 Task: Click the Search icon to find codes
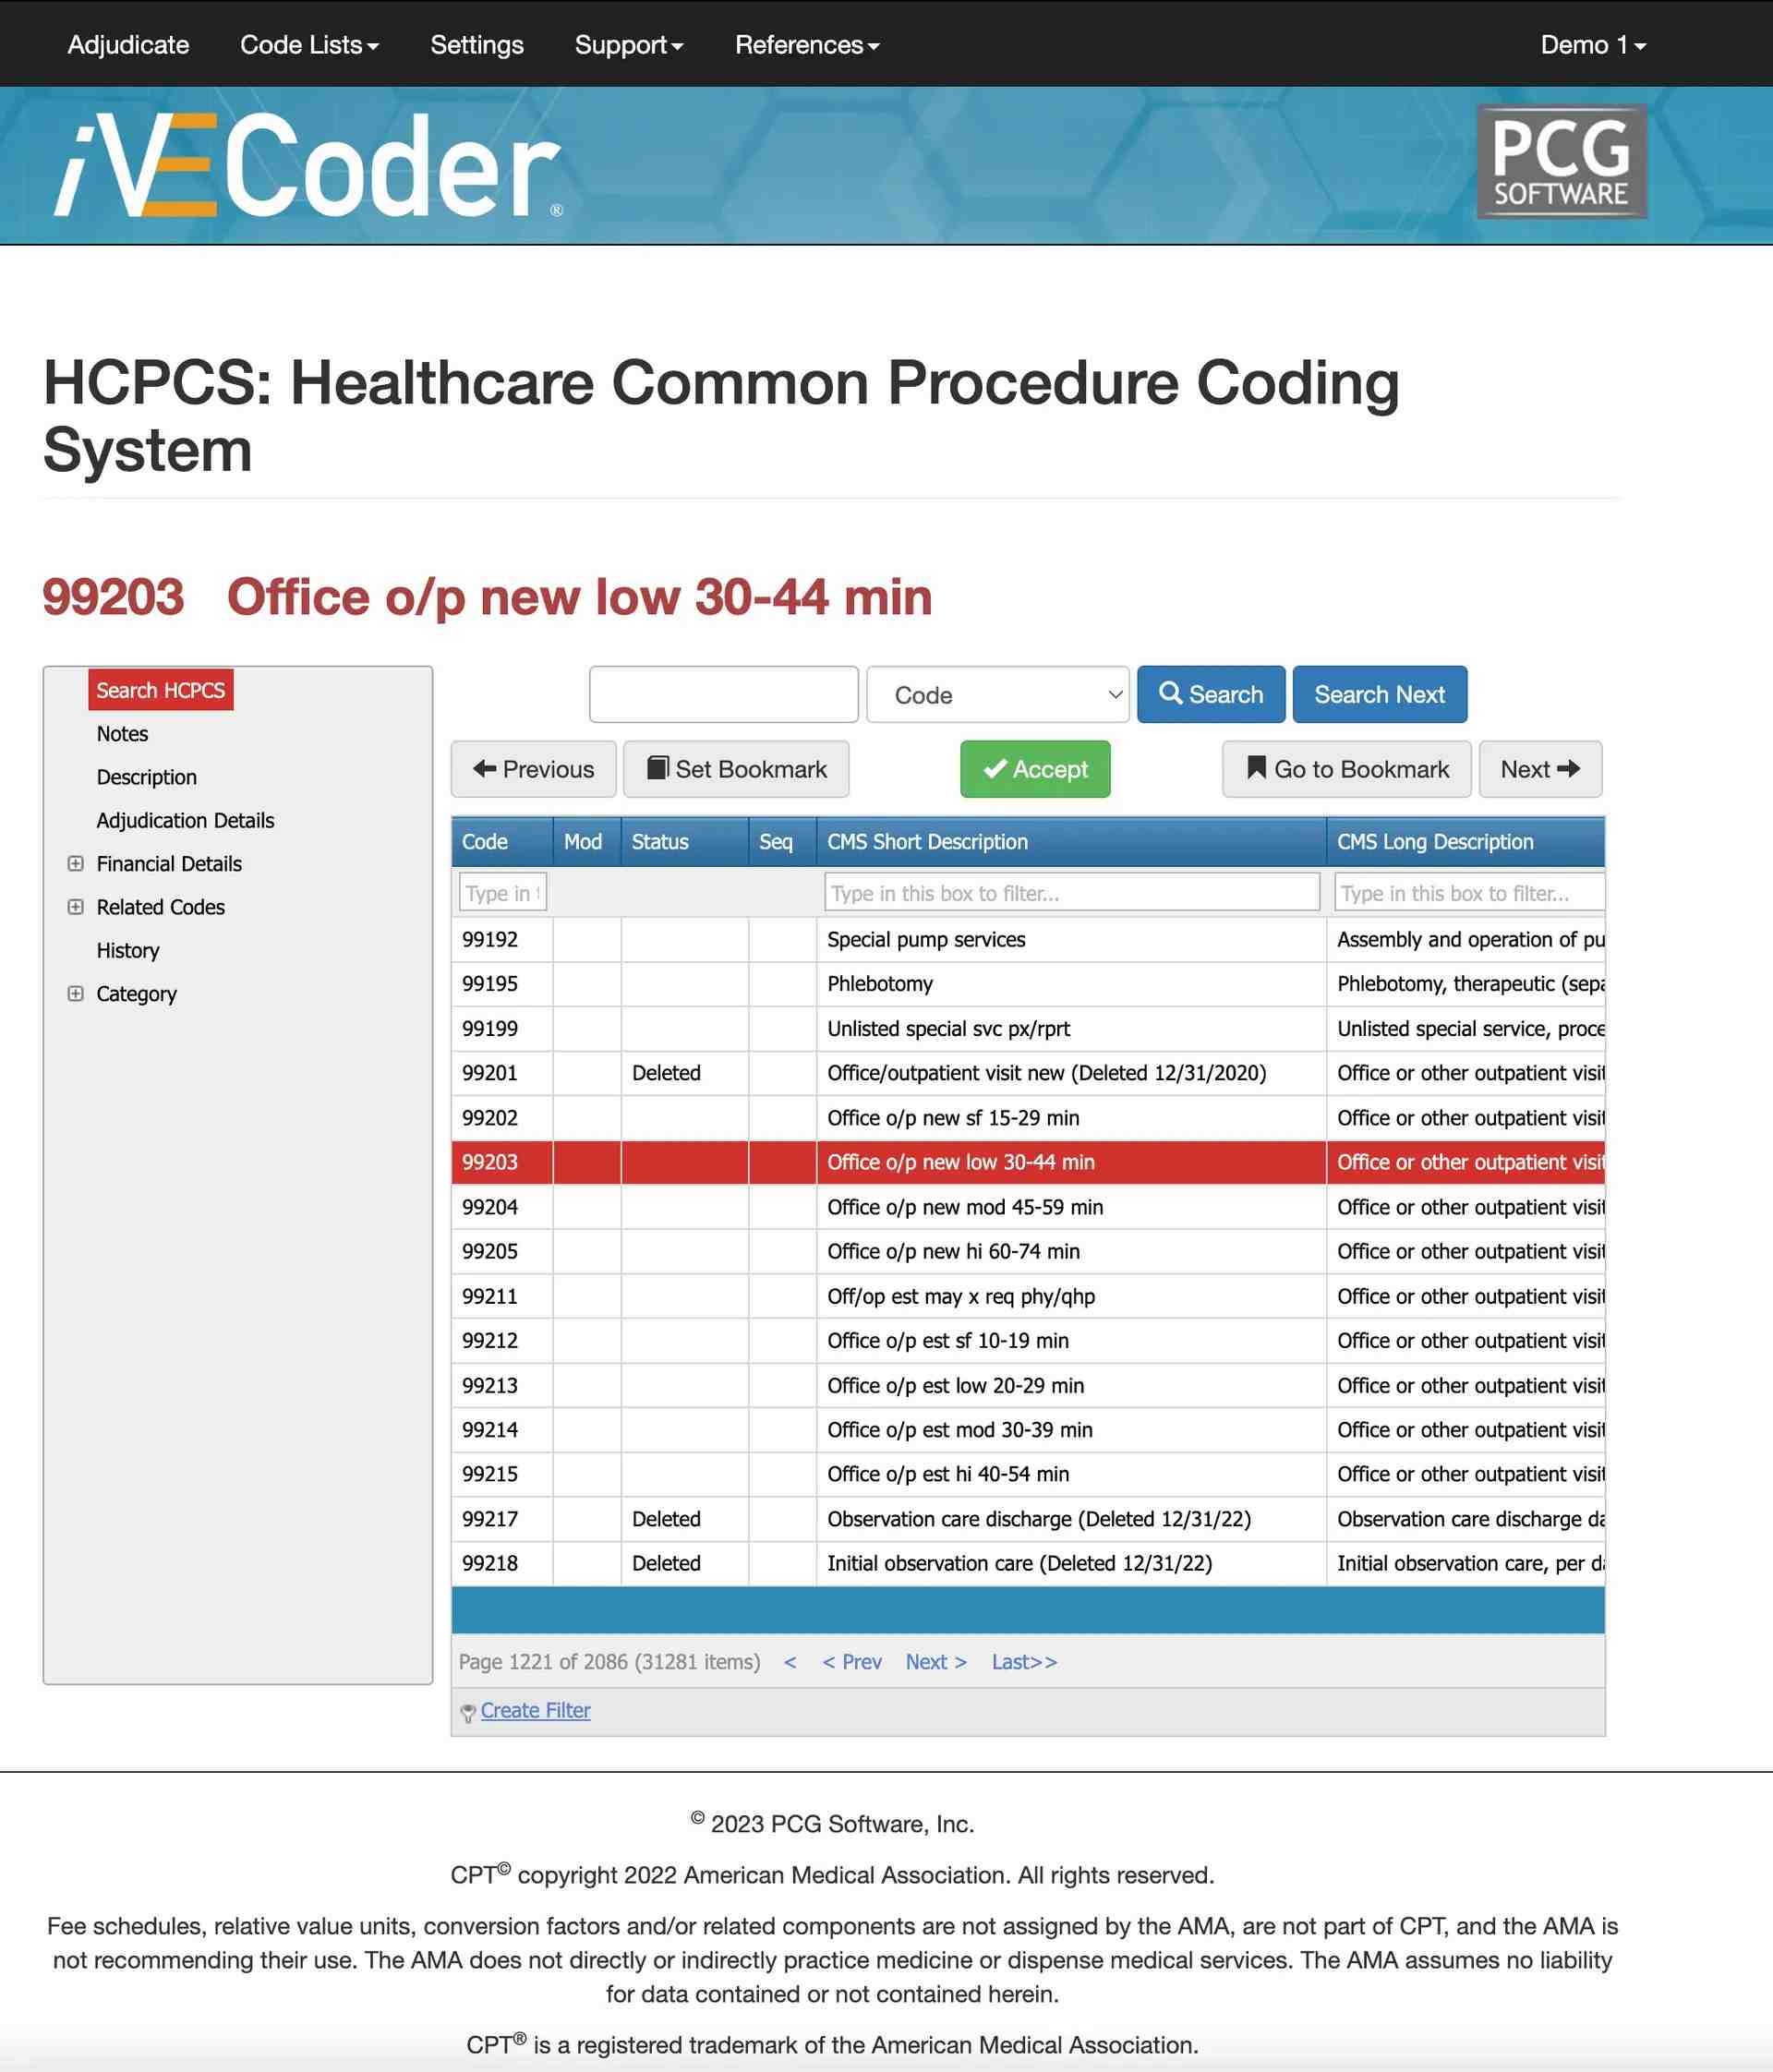point(1210,693)
